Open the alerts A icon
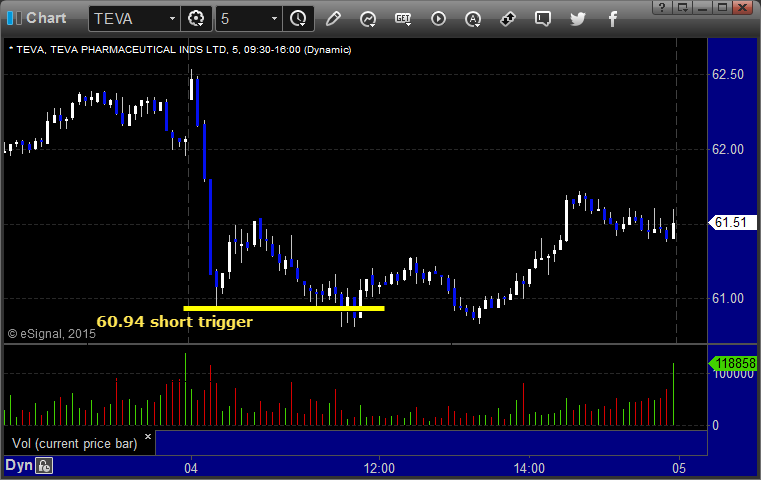The width and height of the screenshot is (761, 480). click(x=473, y=19)
